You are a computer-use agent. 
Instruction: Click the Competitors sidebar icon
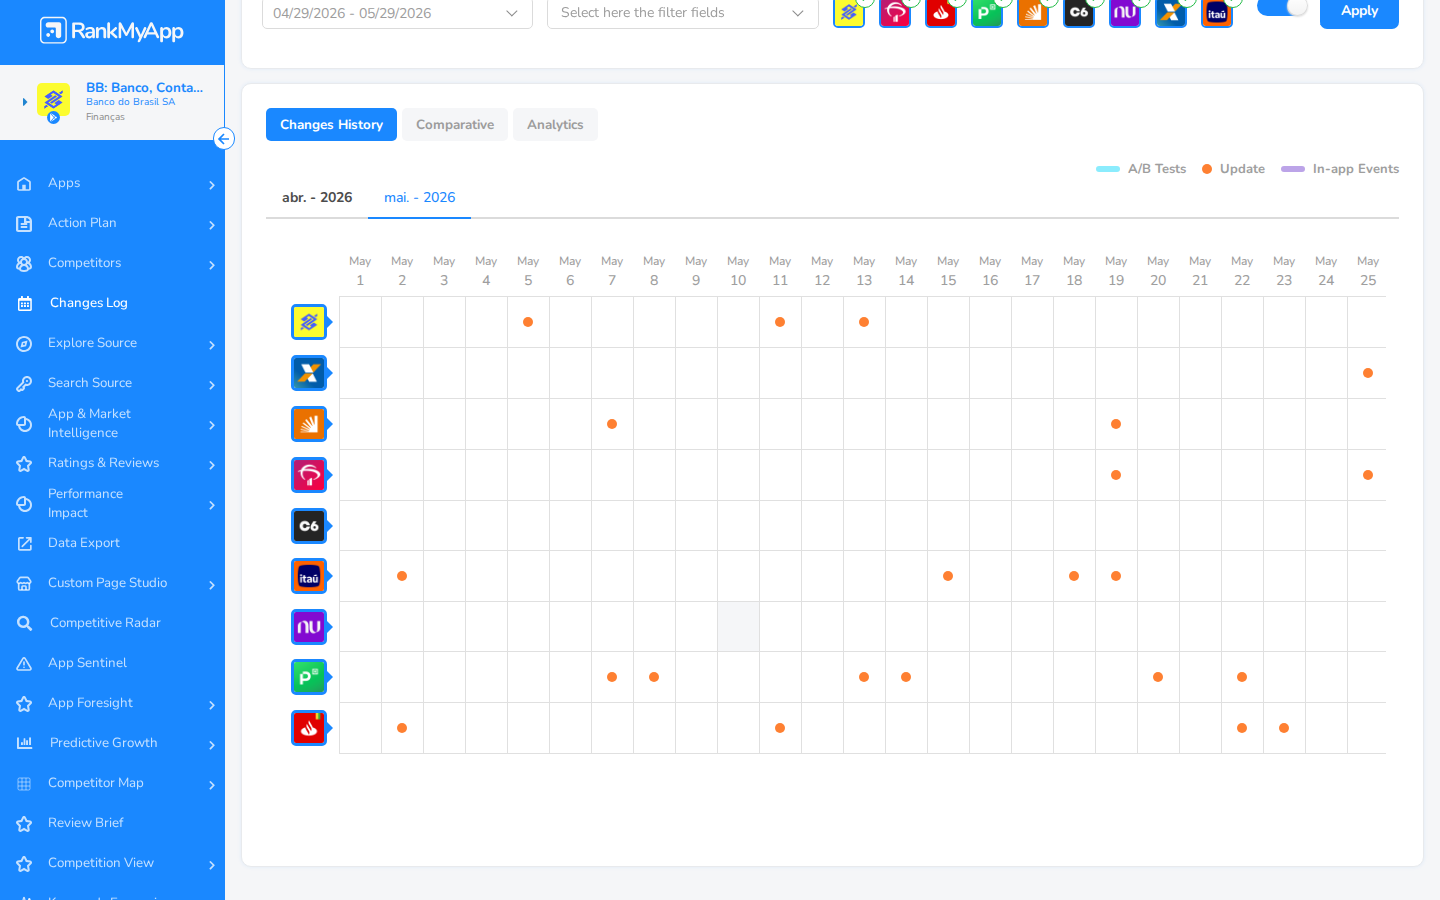[x=24, y=264]
